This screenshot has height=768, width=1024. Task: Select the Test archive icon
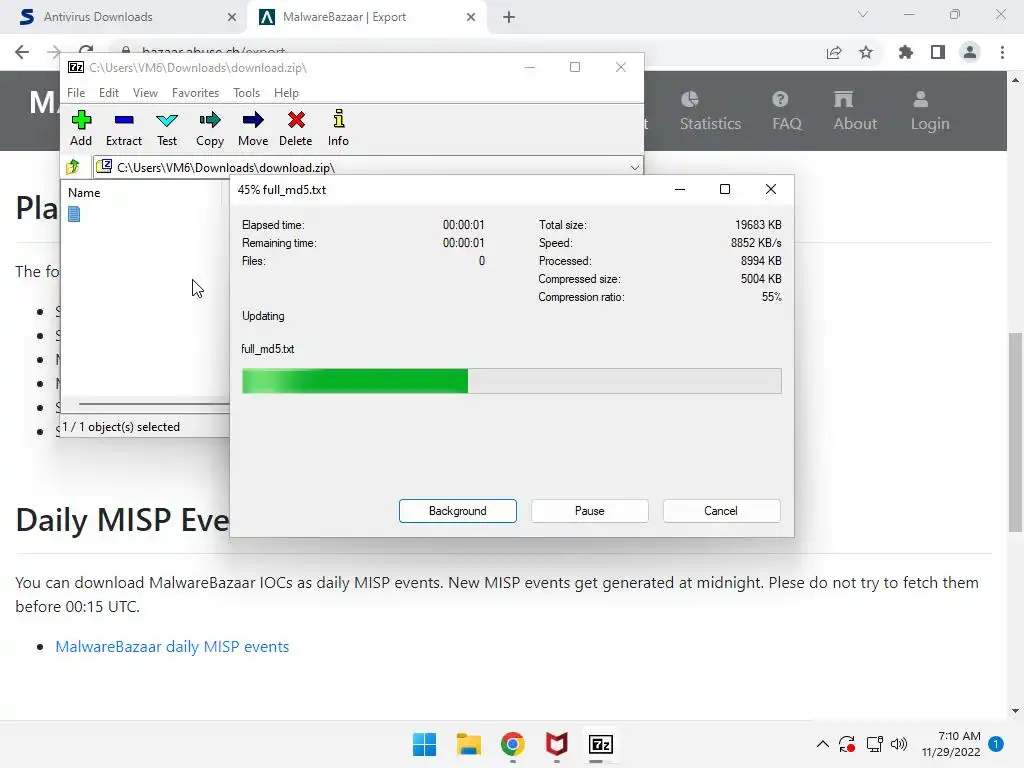point(167,129)
